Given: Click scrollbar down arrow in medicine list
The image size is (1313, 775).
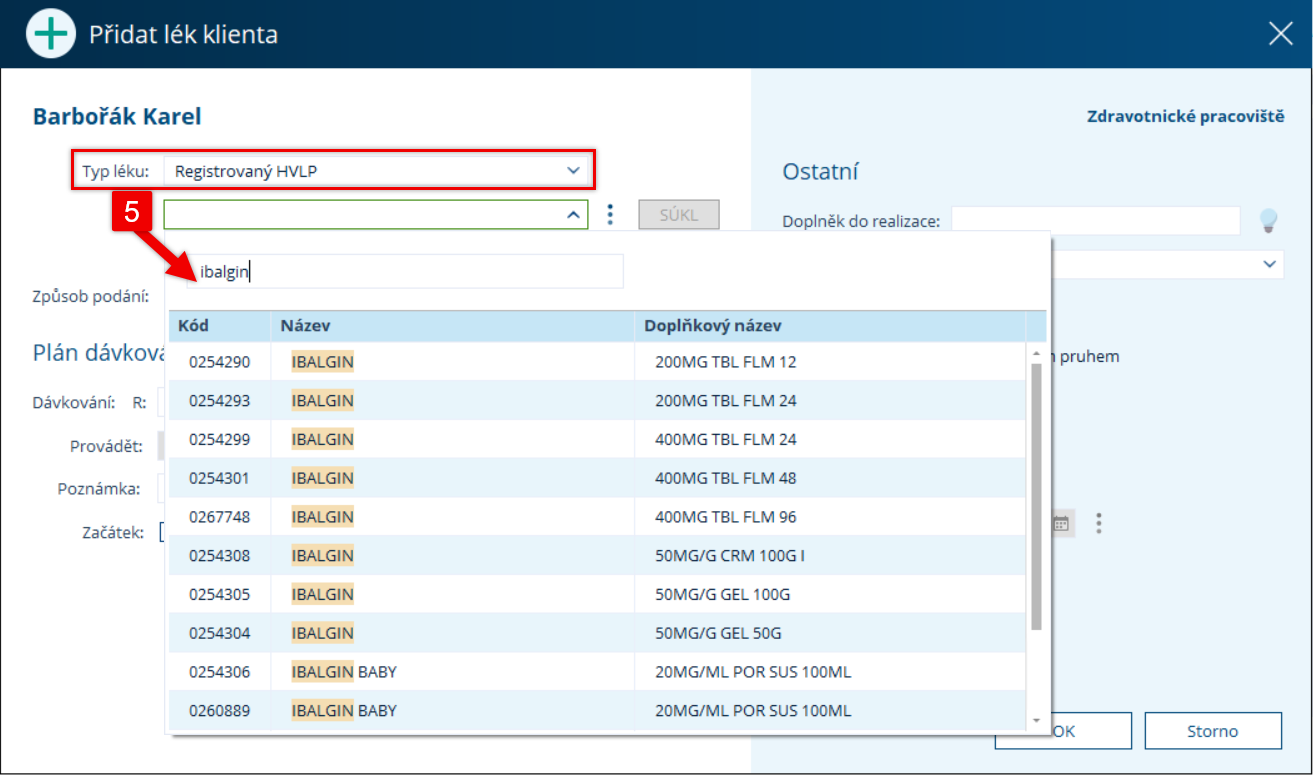Looking at the screenshot, I should pyautogui.click(x=1036, y=720).
